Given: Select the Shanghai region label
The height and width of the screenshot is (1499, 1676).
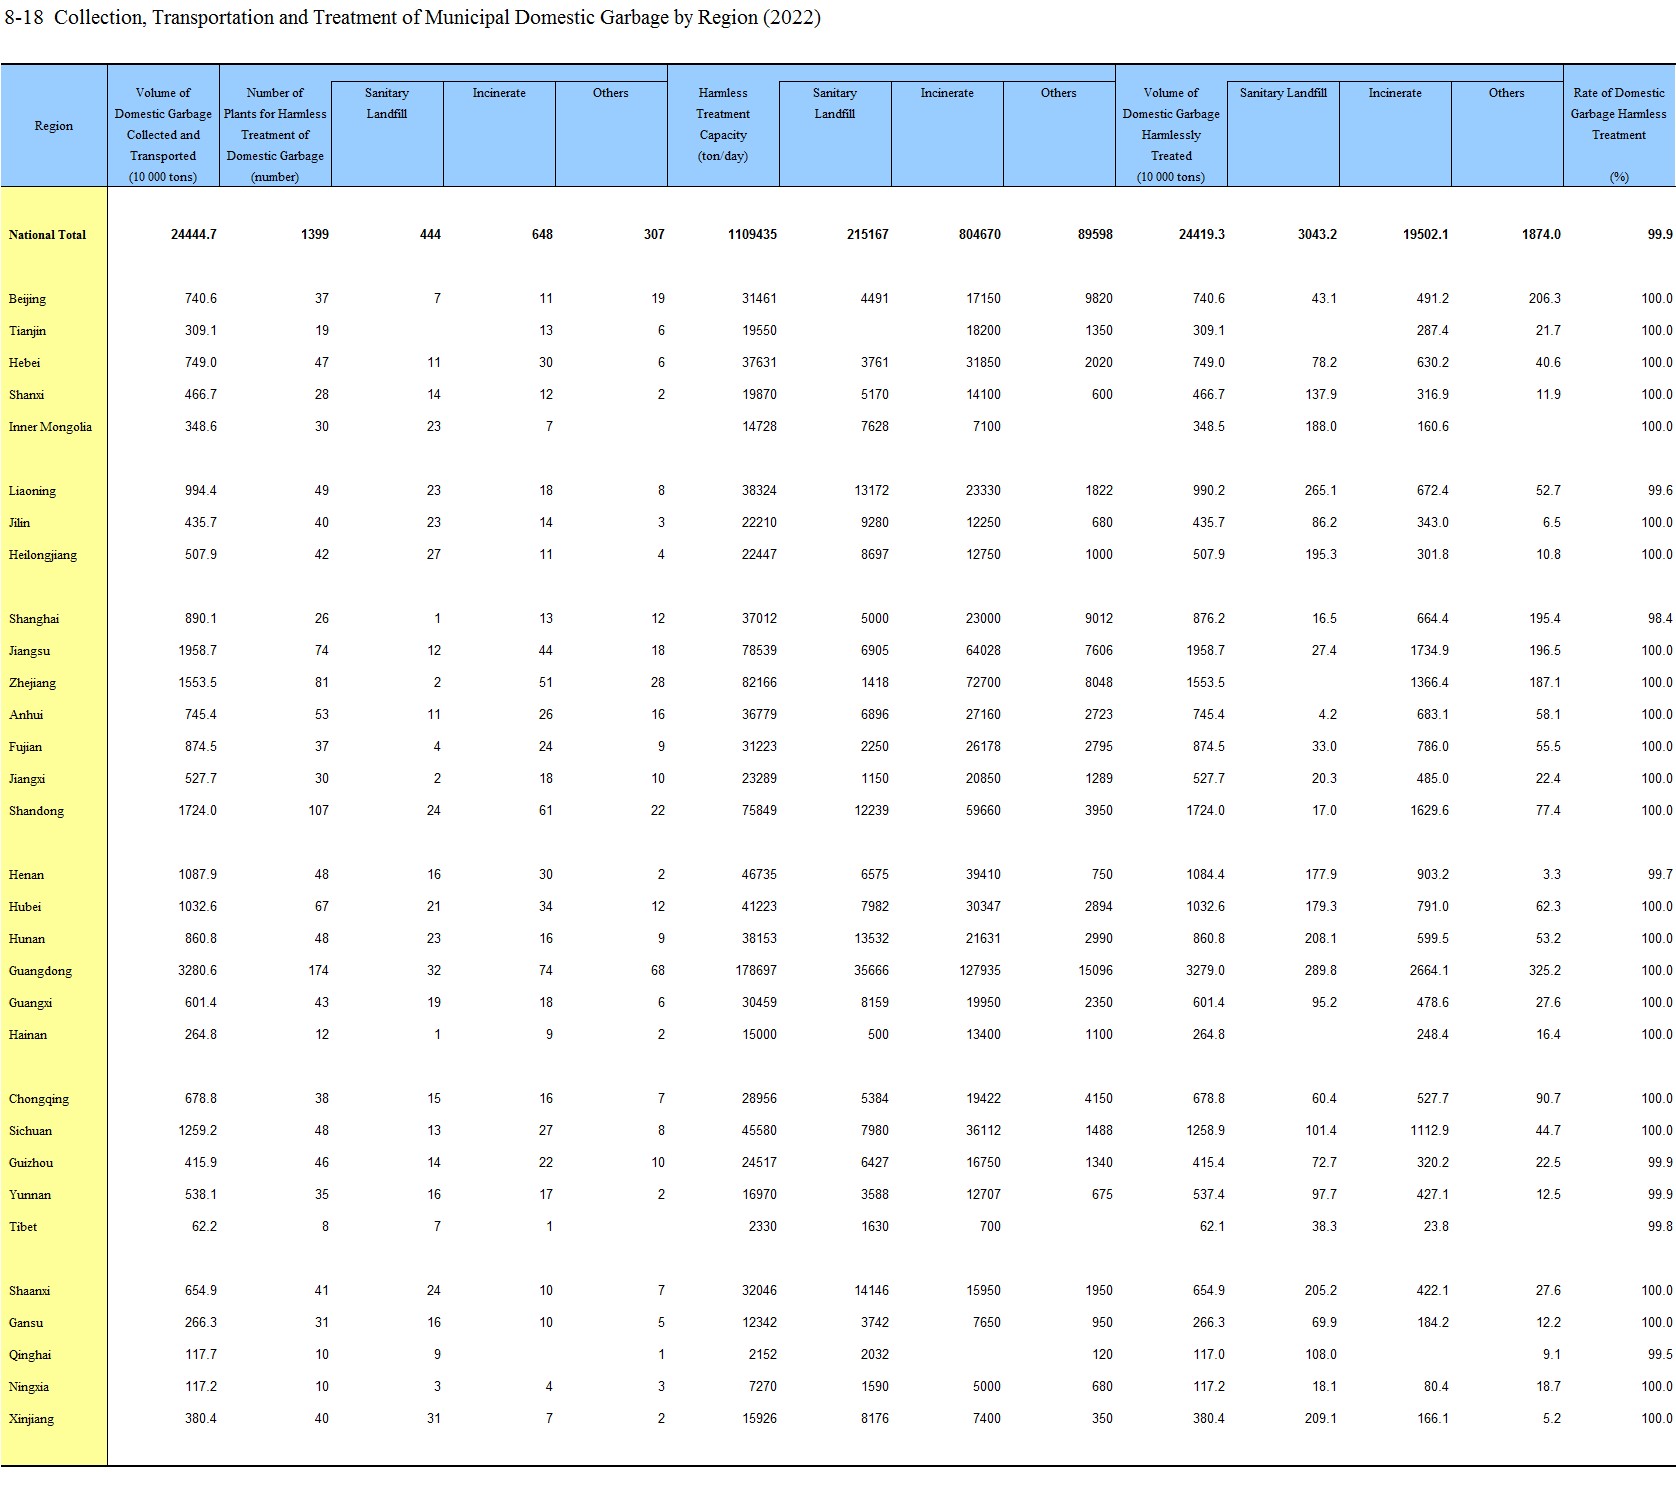Looking at the screenshot, I should click(x=34, y=619).
